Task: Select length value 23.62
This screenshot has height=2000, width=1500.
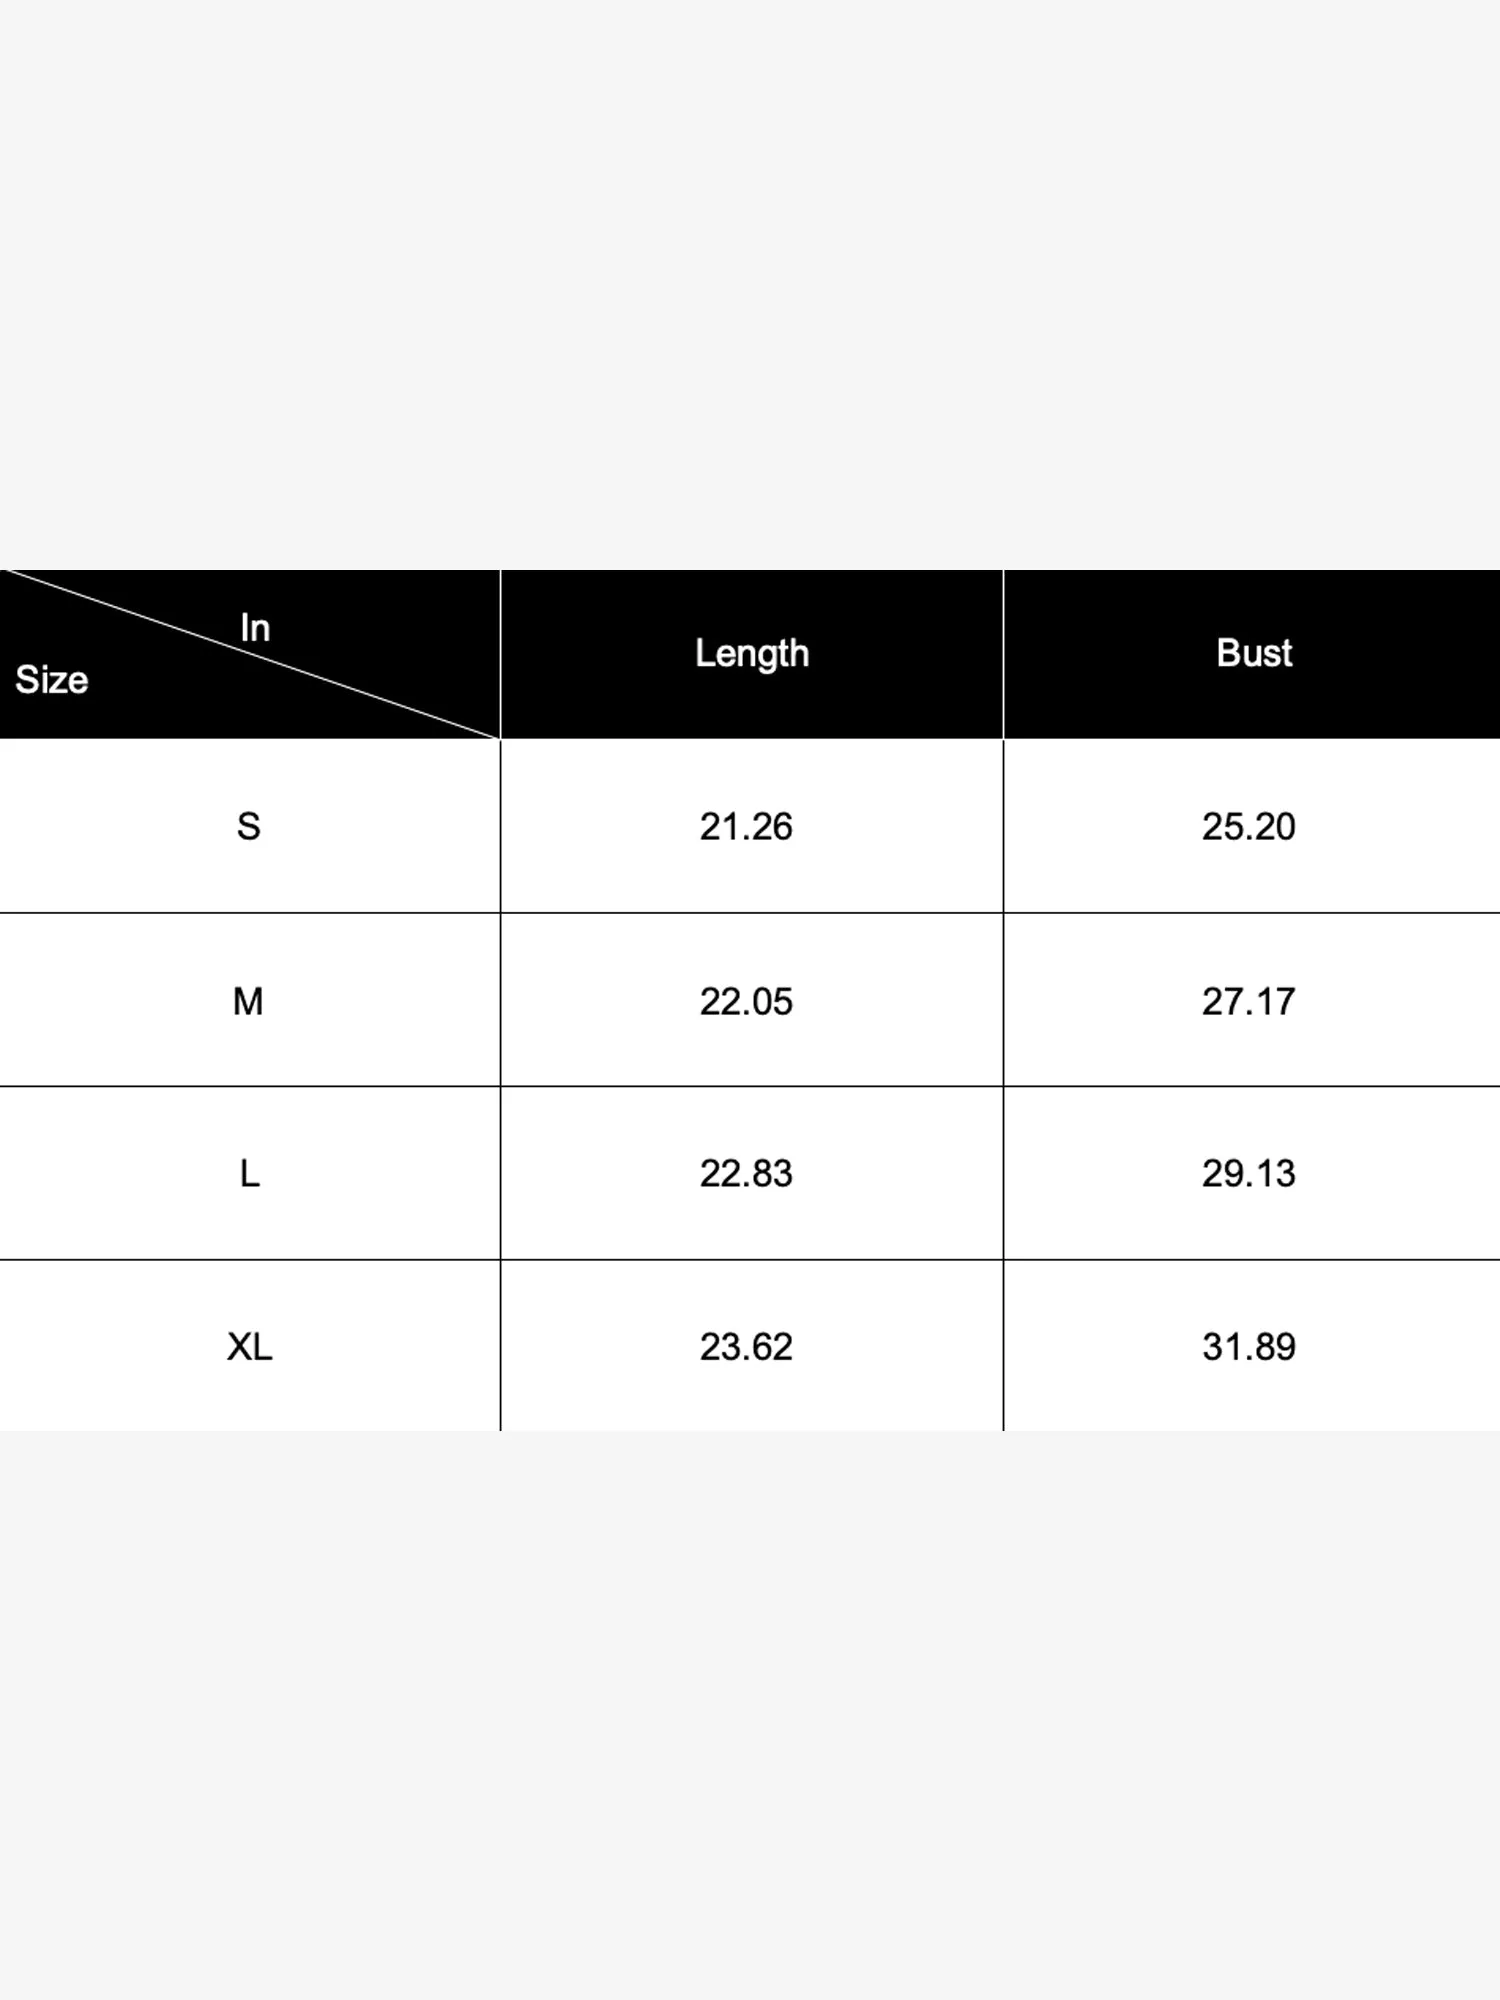Action: 746,1347
